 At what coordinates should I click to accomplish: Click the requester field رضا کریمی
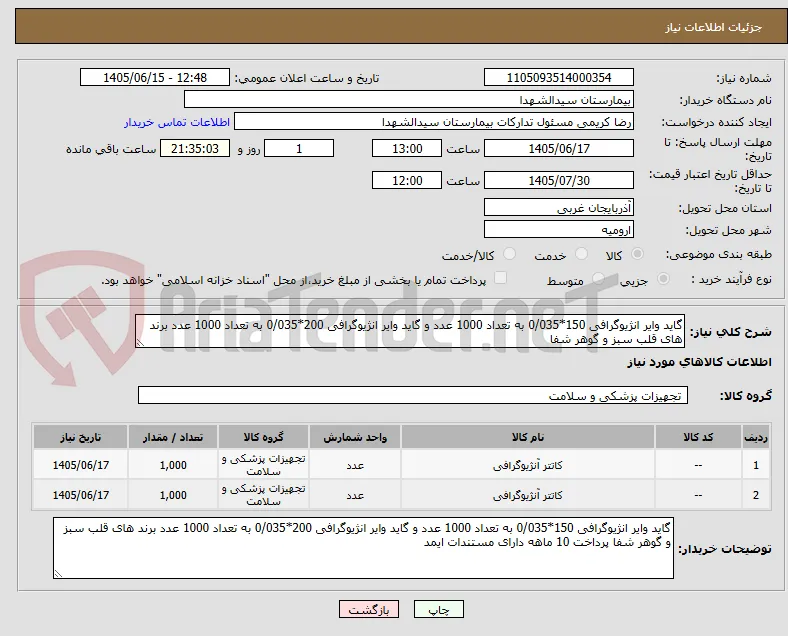pyautogui.click(x=434, y=122)
